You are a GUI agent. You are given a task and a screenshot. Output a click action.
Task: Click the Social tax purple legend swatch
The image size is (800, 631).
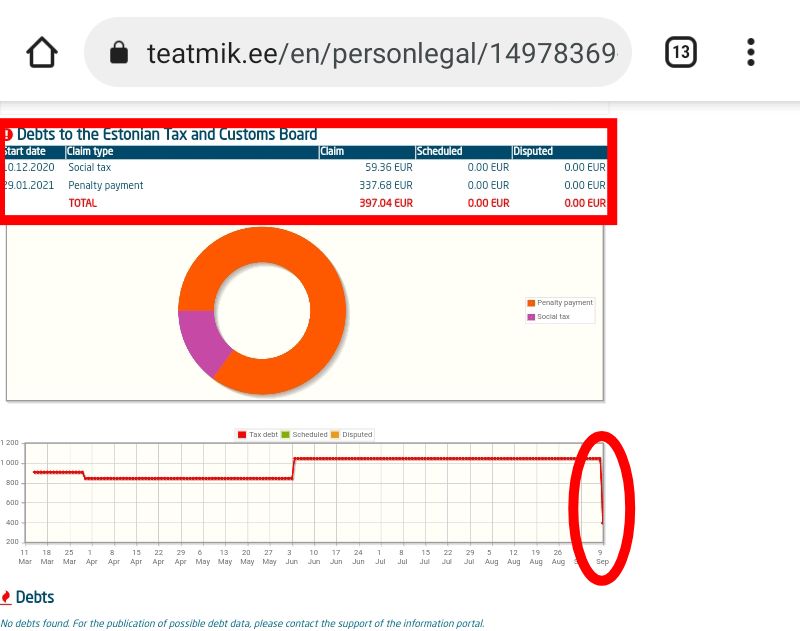[x=531, y=317]
